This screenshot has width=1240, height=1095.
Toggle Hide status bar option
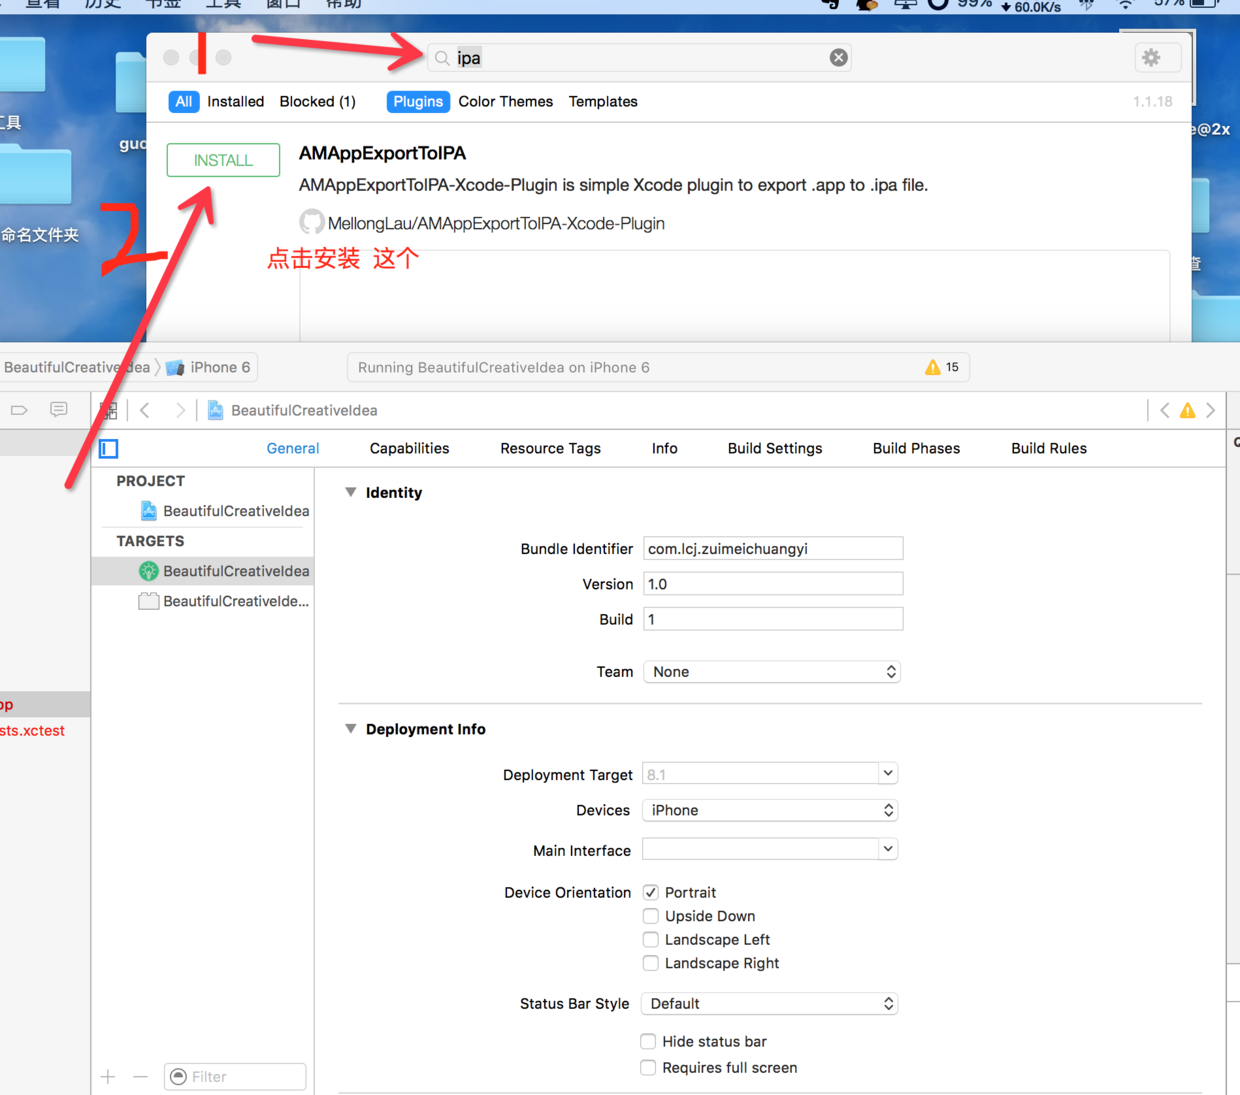coord(649,1041)
